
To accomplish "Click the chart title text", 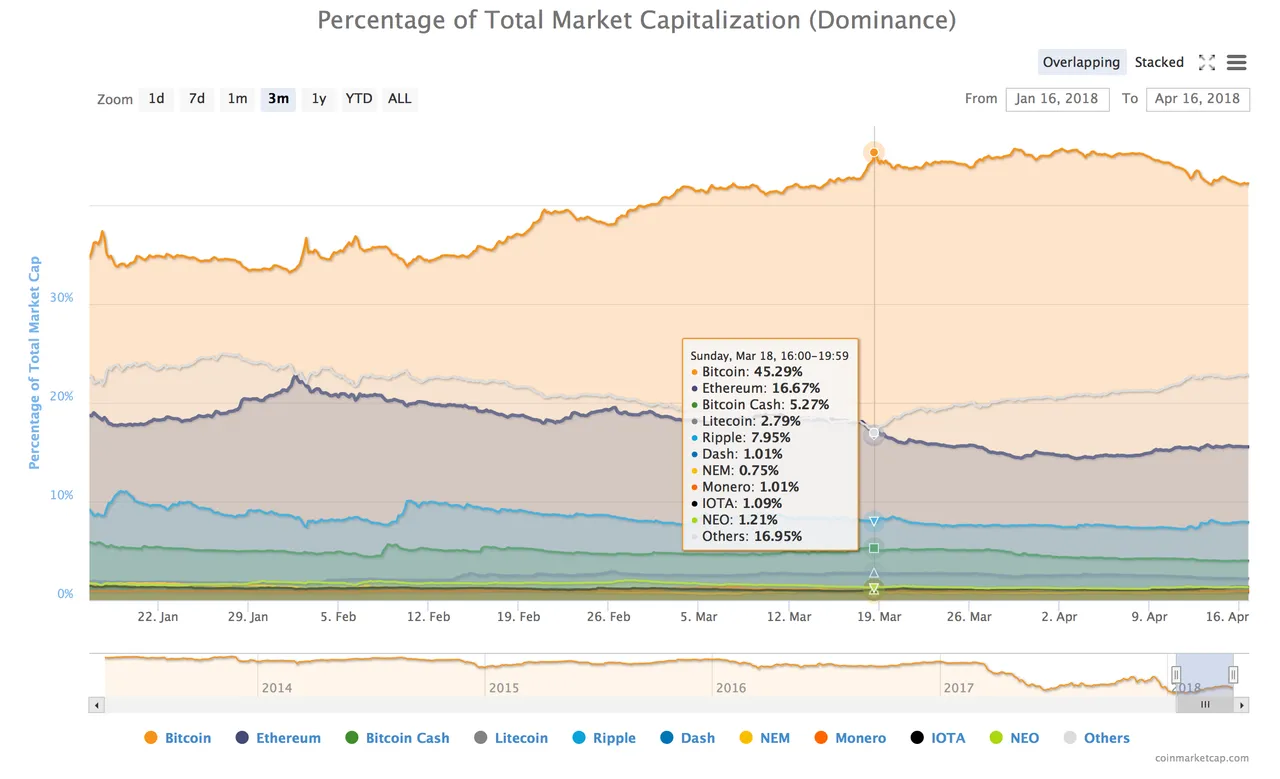I will pos(637,20).
